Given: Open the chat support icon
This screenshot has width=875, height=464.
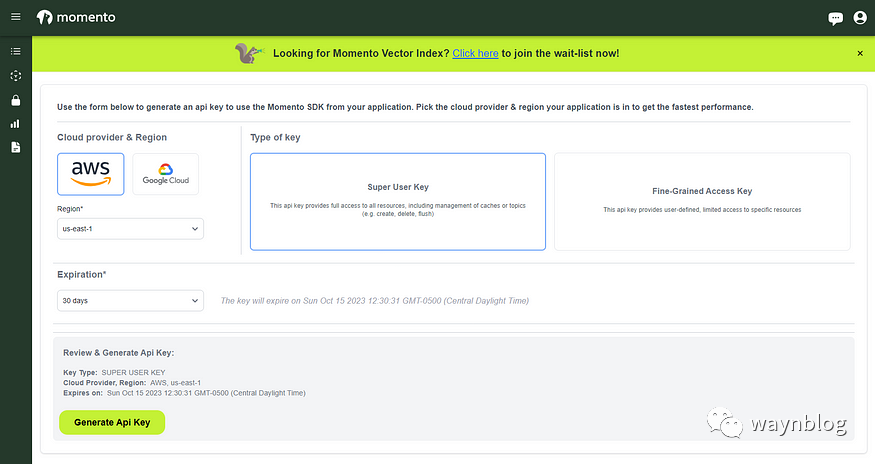Looking at the screenshot, I should [x=835, y=18].
